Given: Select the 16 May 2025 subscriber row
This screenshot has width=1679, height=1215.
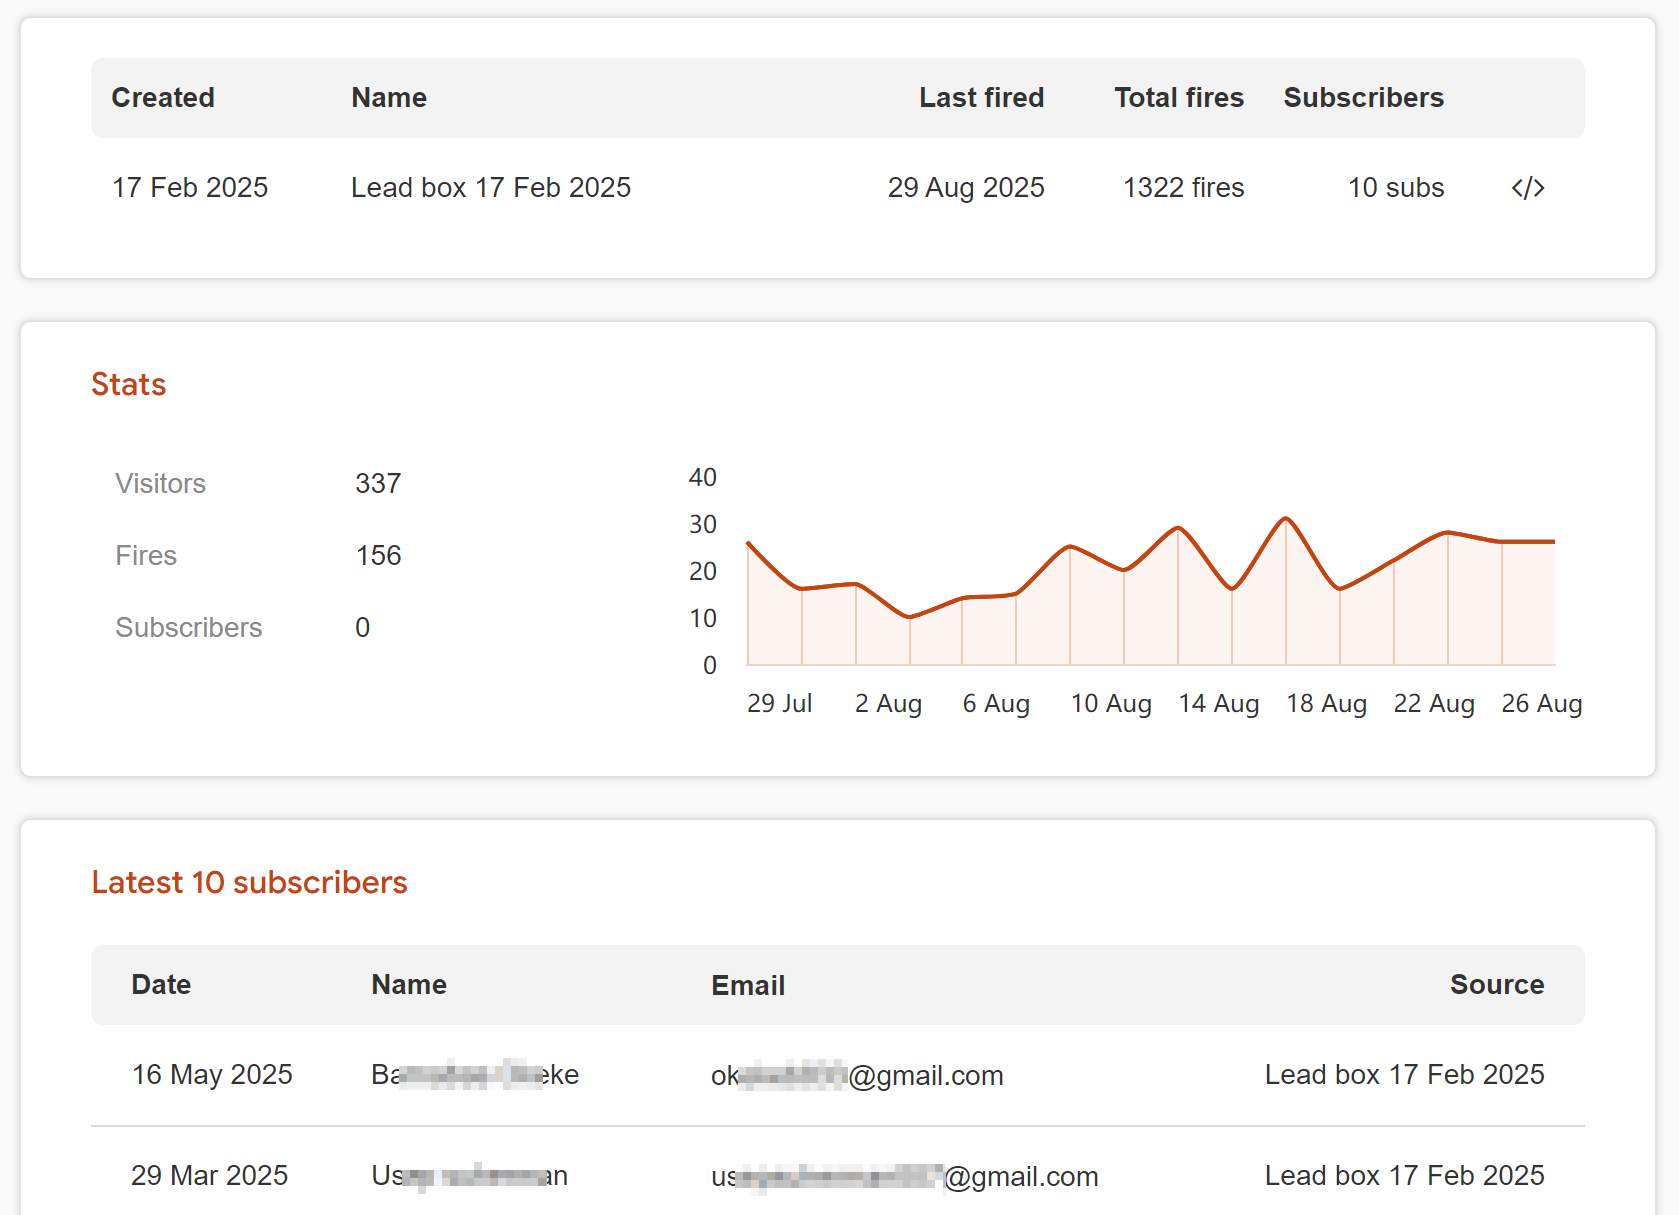Looking at the screenshot, I should point(212,1074).
